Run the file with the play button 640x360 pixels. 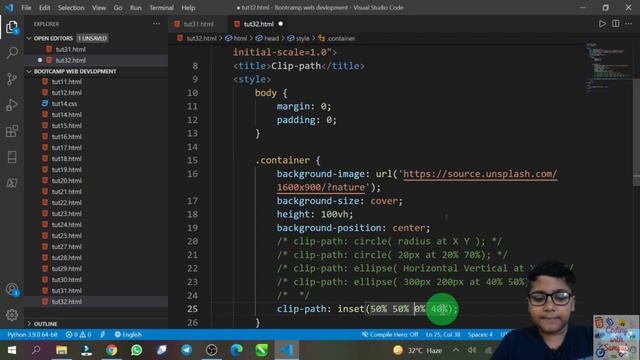coord(602,24)
